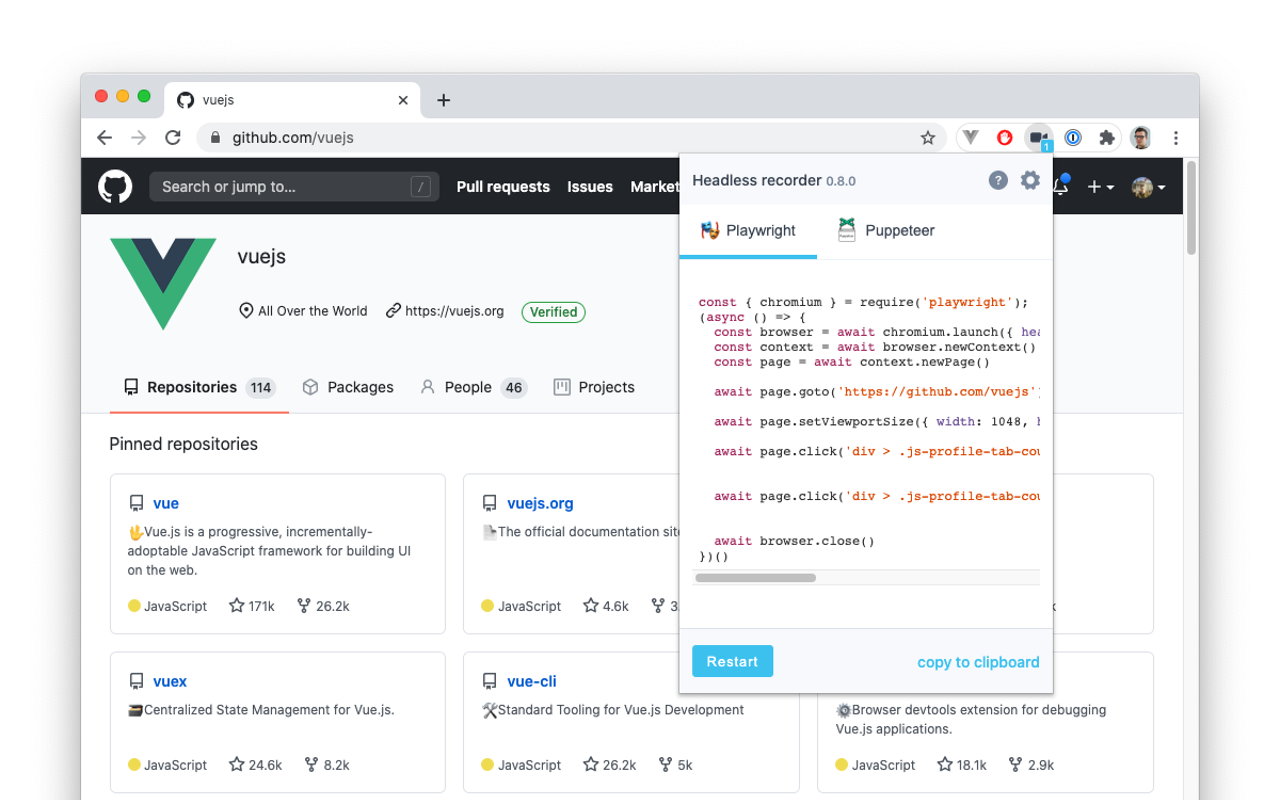The height and width of the screenshot is (800, 1280).
Task: Click the Headless recorder extension icon
Action: click(x=1039, y=138)
